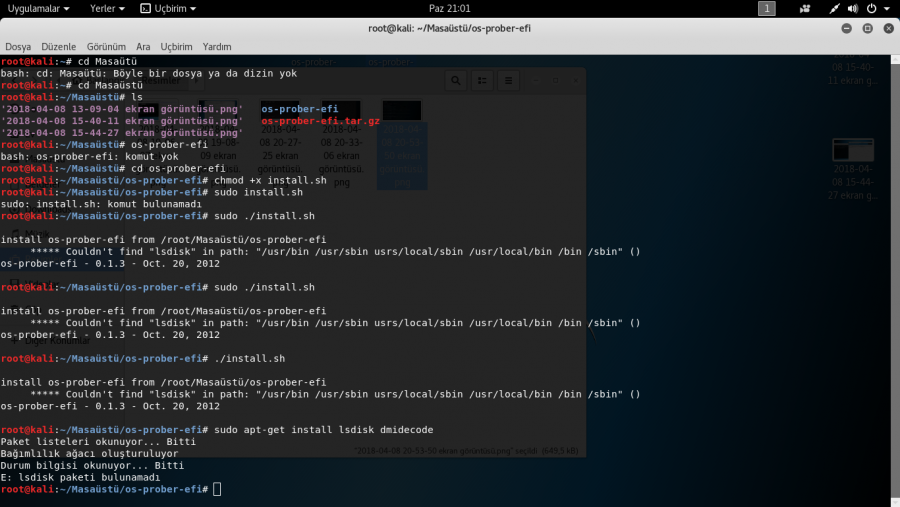Image resolution: width=900 pixels, height=507 pixels.
Task: Click the search icon in file manager
Action: (x=455, y=81)
